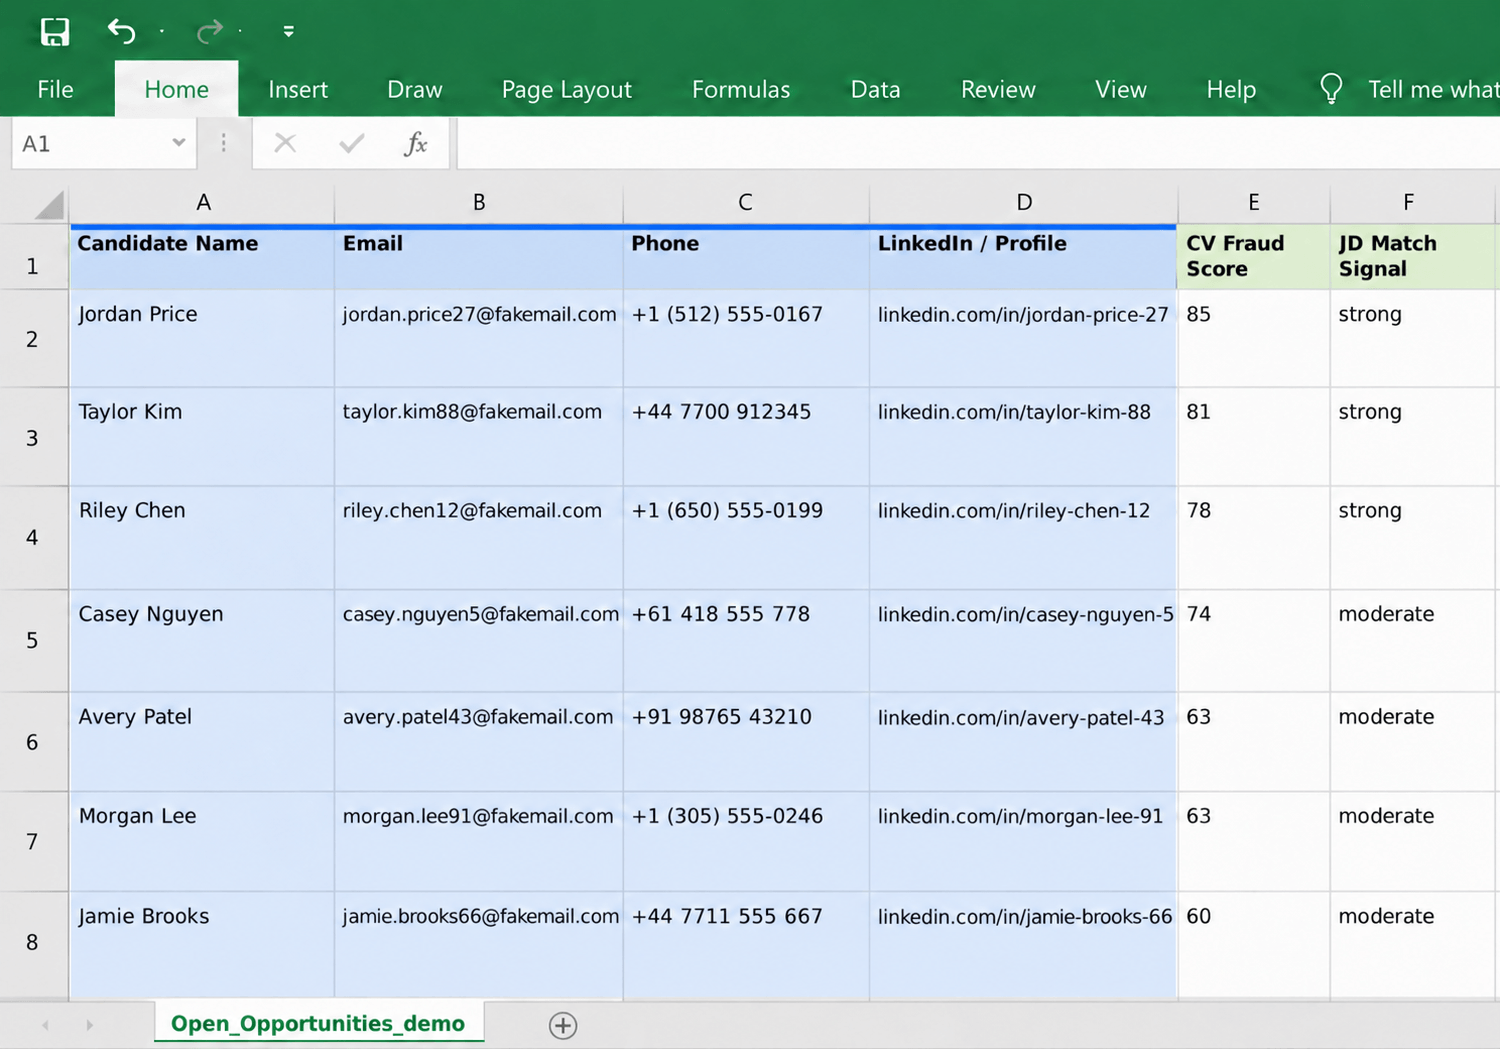Open the undo history dropdown arrow
The image size is (1500, 1049).
point(162,32)
